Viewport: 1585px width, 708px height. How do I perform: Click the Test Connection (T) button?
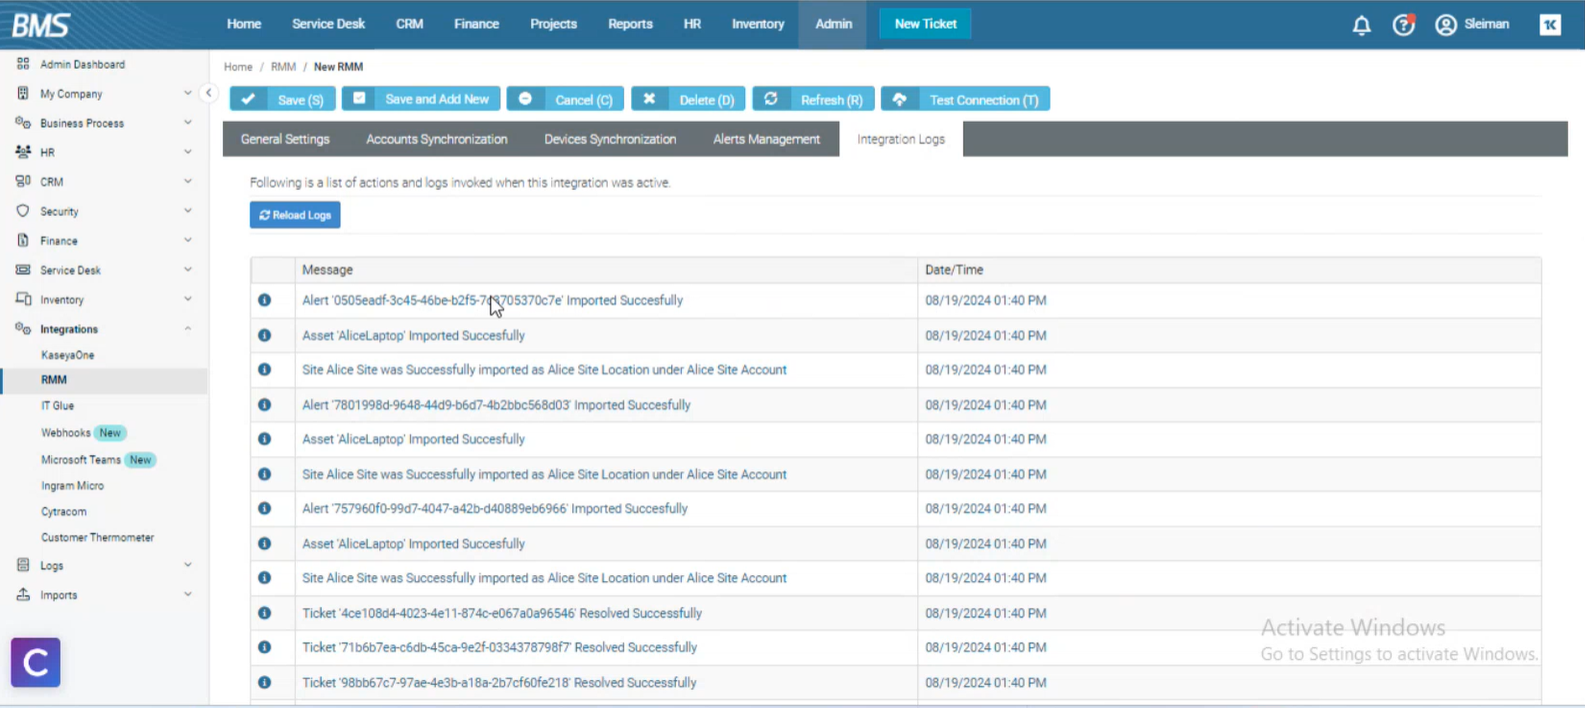tap(965, 100)
